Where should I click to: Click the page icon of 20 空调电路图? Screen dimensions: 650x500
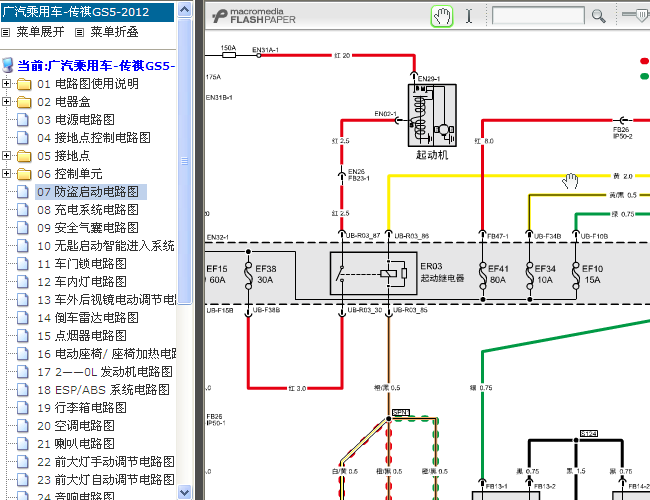(23, 426)
